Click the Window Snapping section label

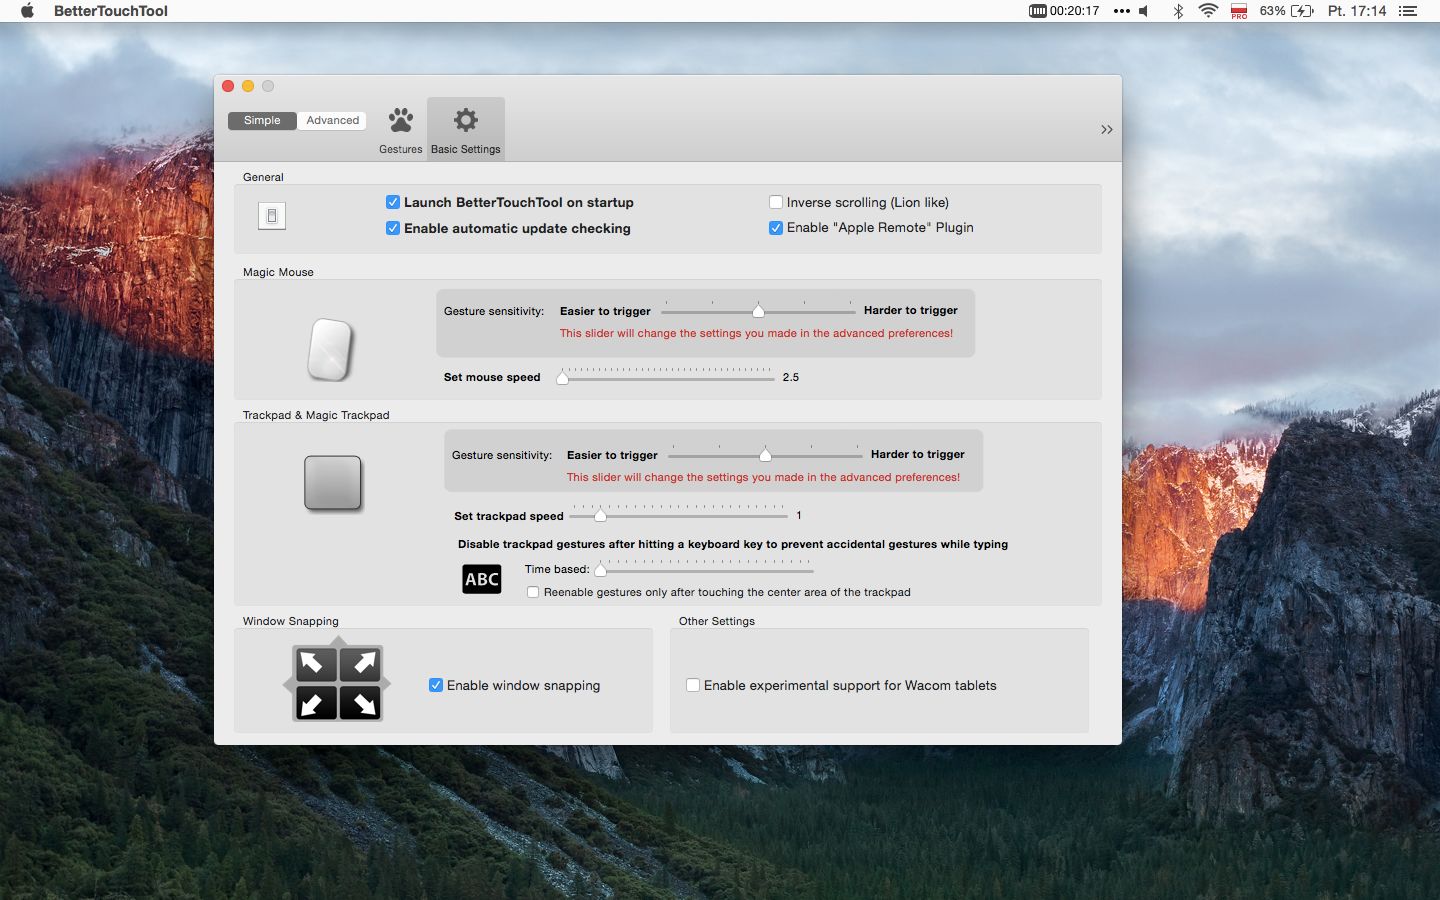(x=291, y=621)
